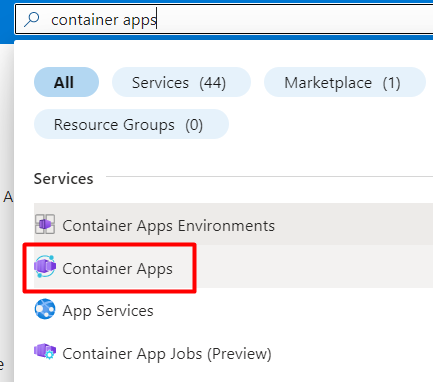Filter results by Services (44)
Viewport: 433px width, 382px height.
(x=181, y=82)
